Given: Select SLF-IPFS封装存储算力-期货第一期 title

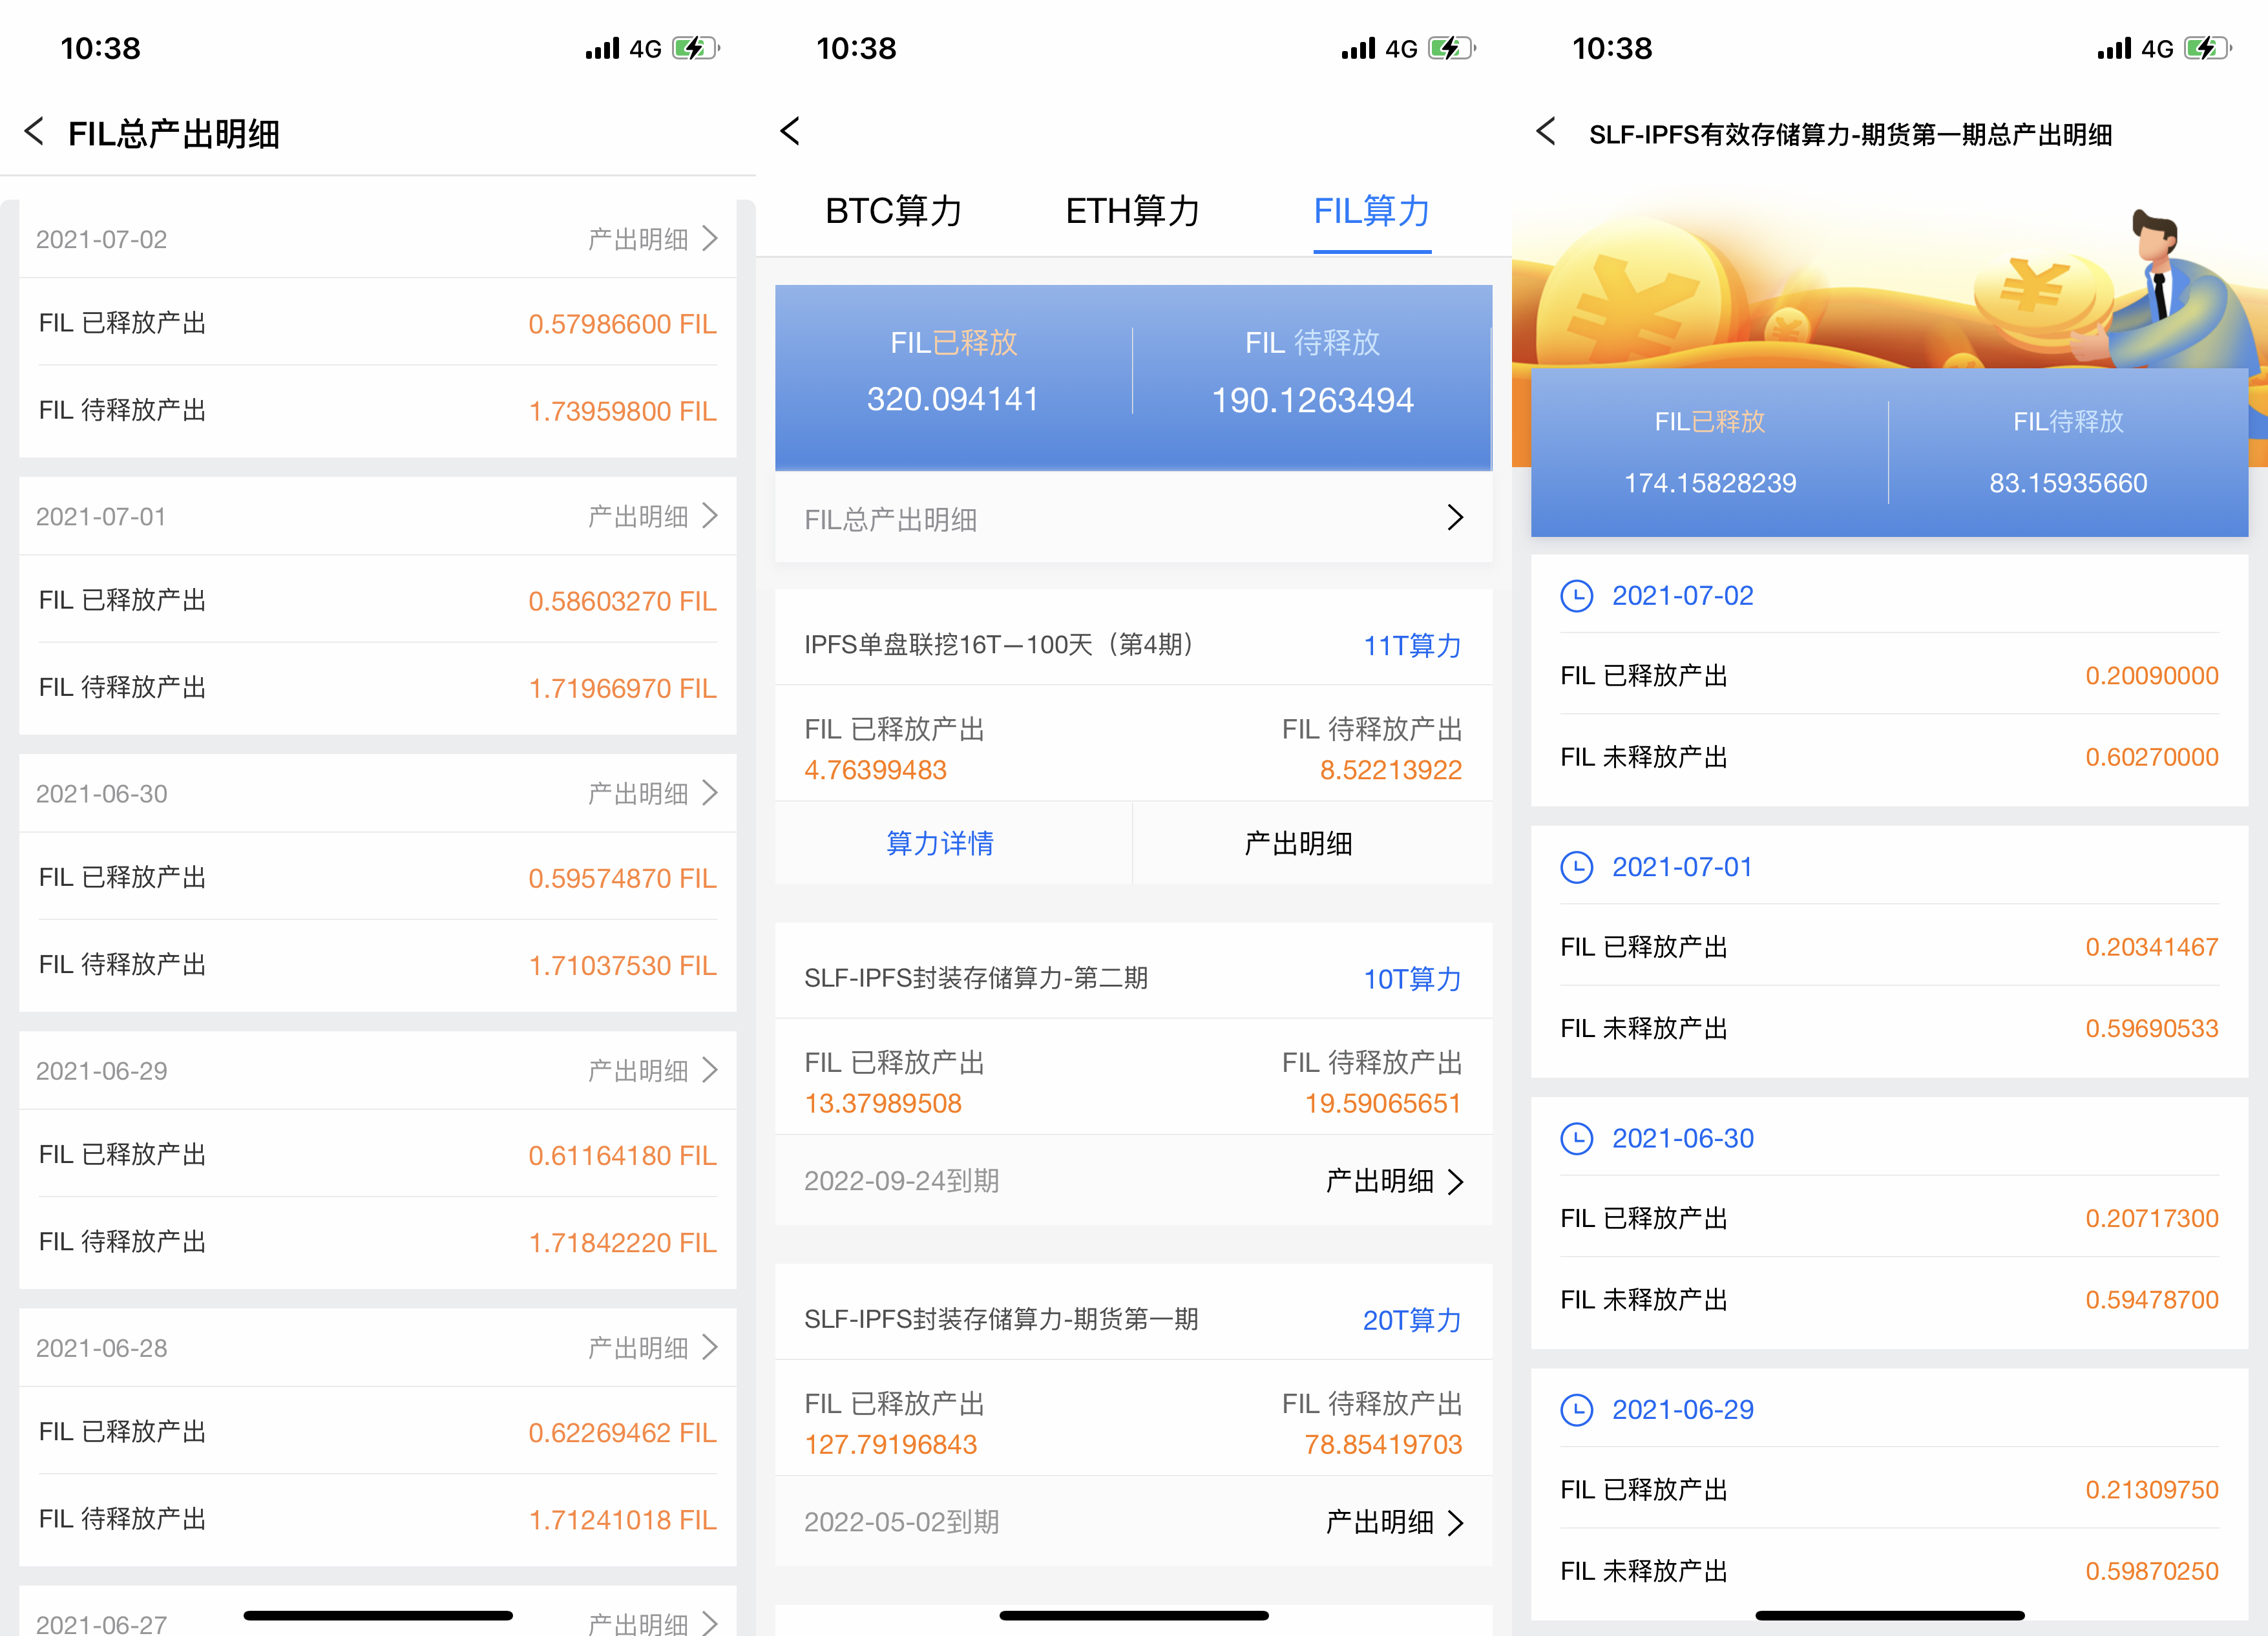Looking at the screenshot, I should 1001,1319.
